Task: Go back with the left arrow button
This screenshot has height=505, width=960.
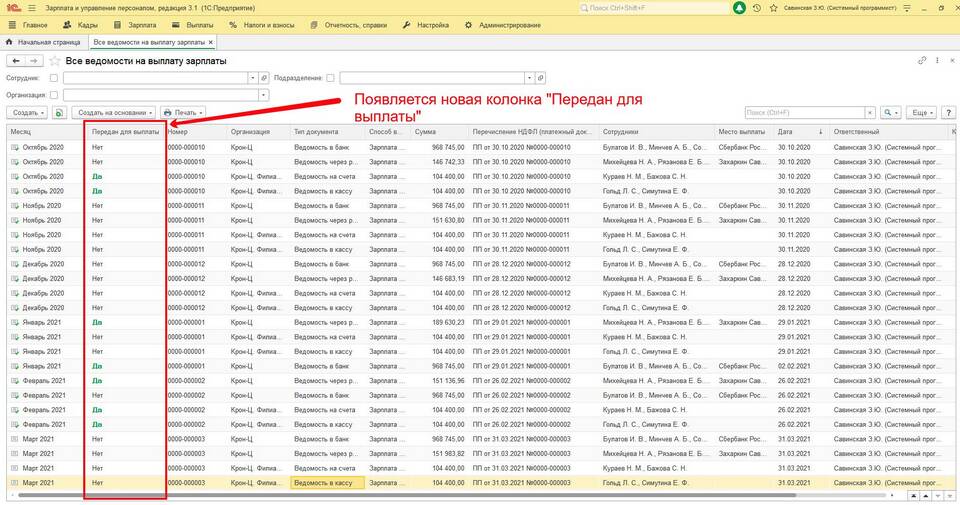Action: coord(16,61)
